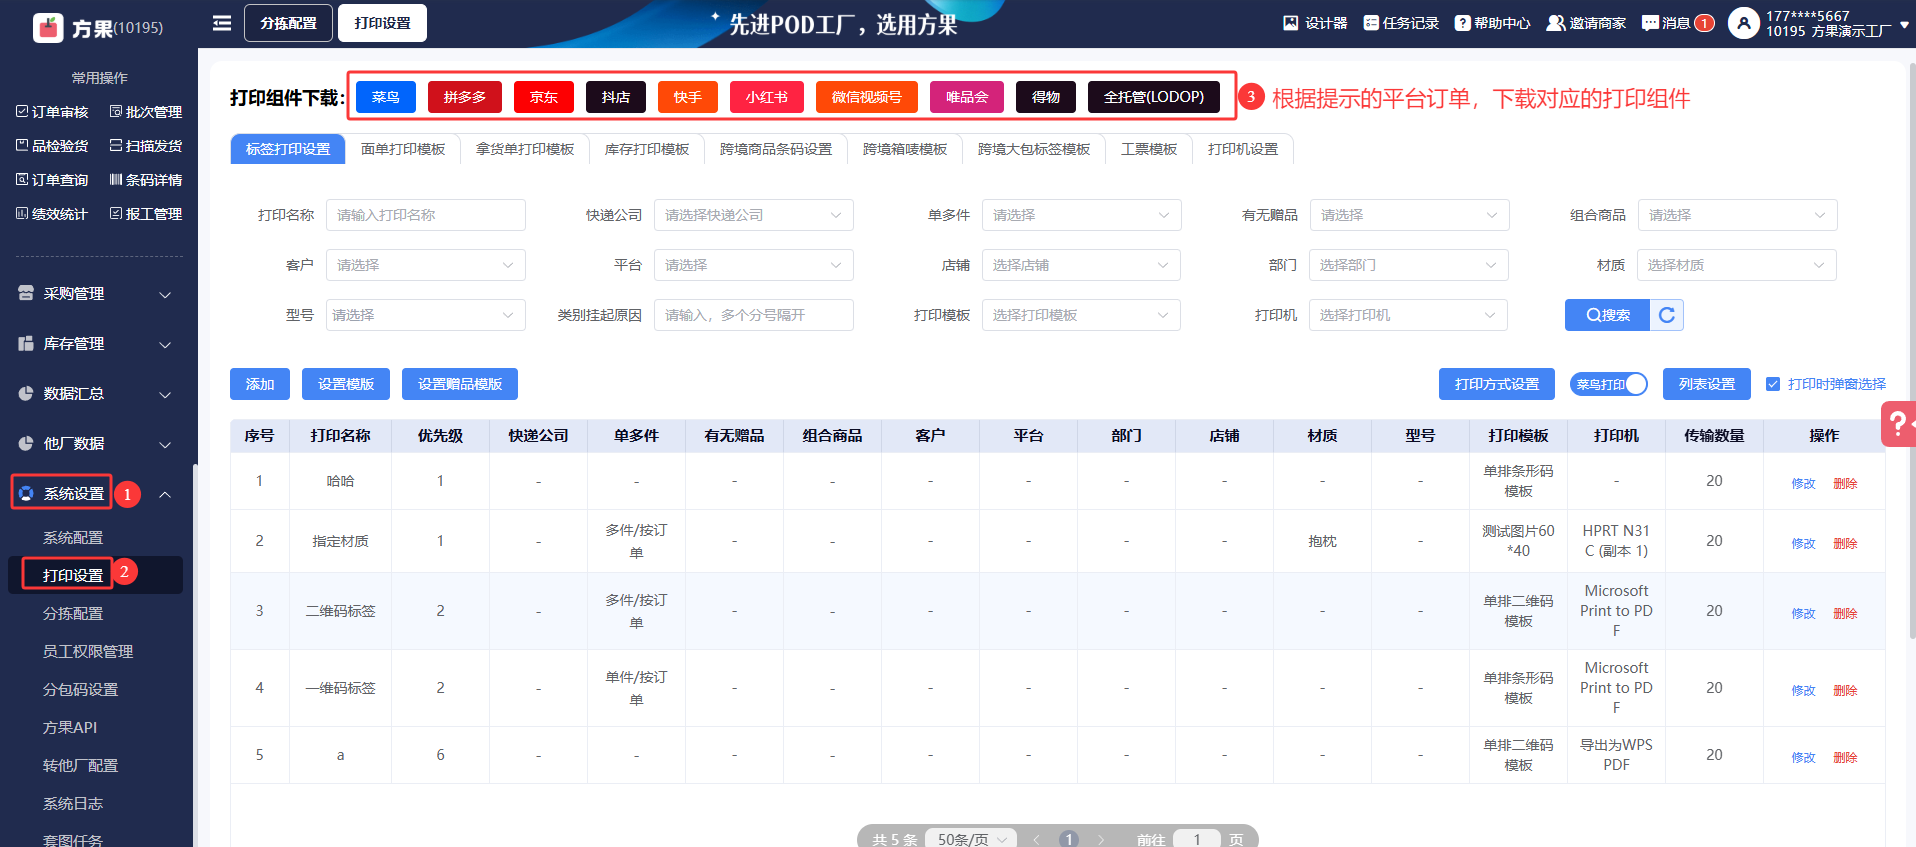Screen dimensions: 1916x847
Task: Click the user avatar icon
Action: (1743, 23)
